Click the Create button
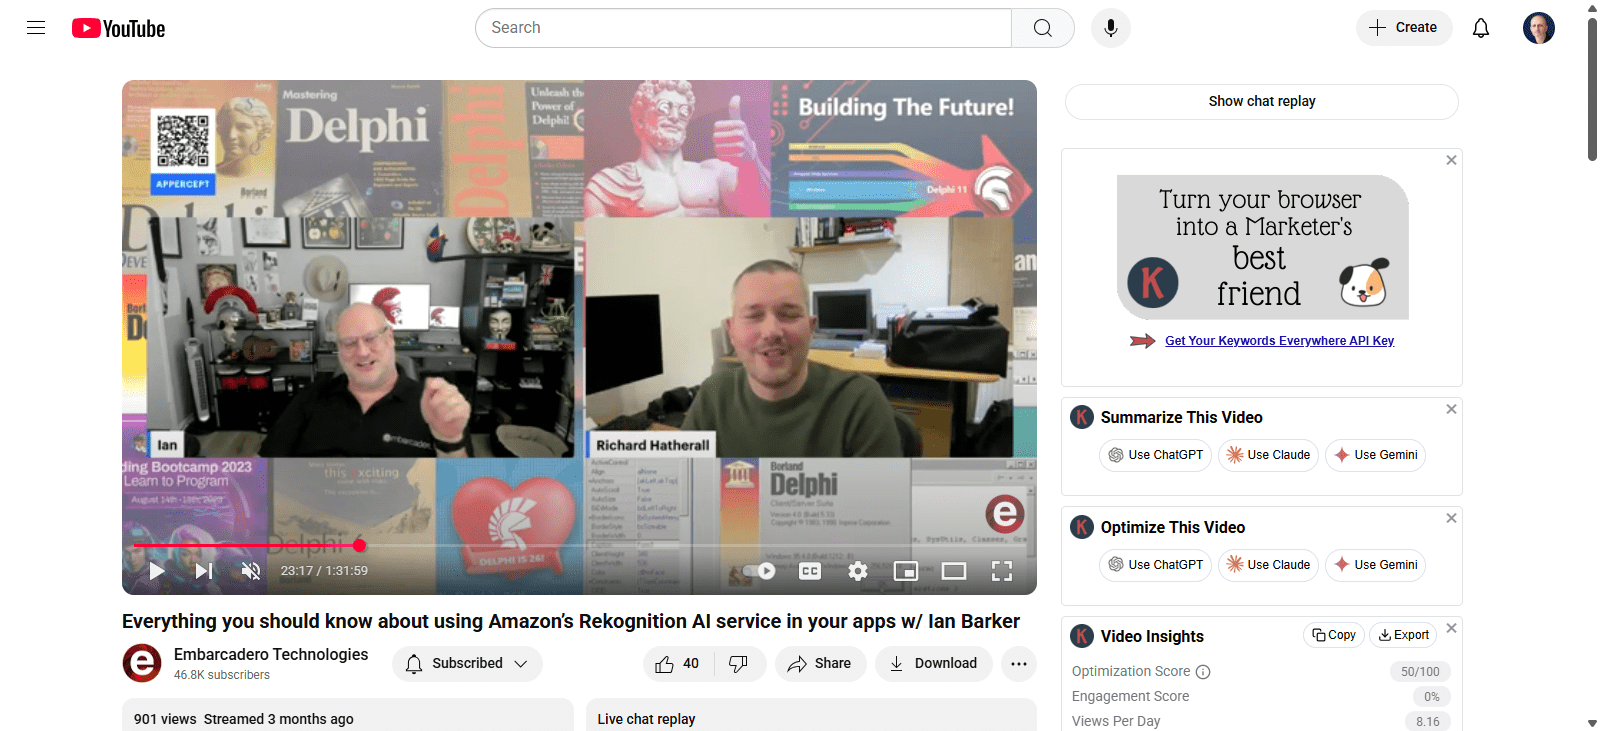 pyautogui.click(x=1404, y=28)
